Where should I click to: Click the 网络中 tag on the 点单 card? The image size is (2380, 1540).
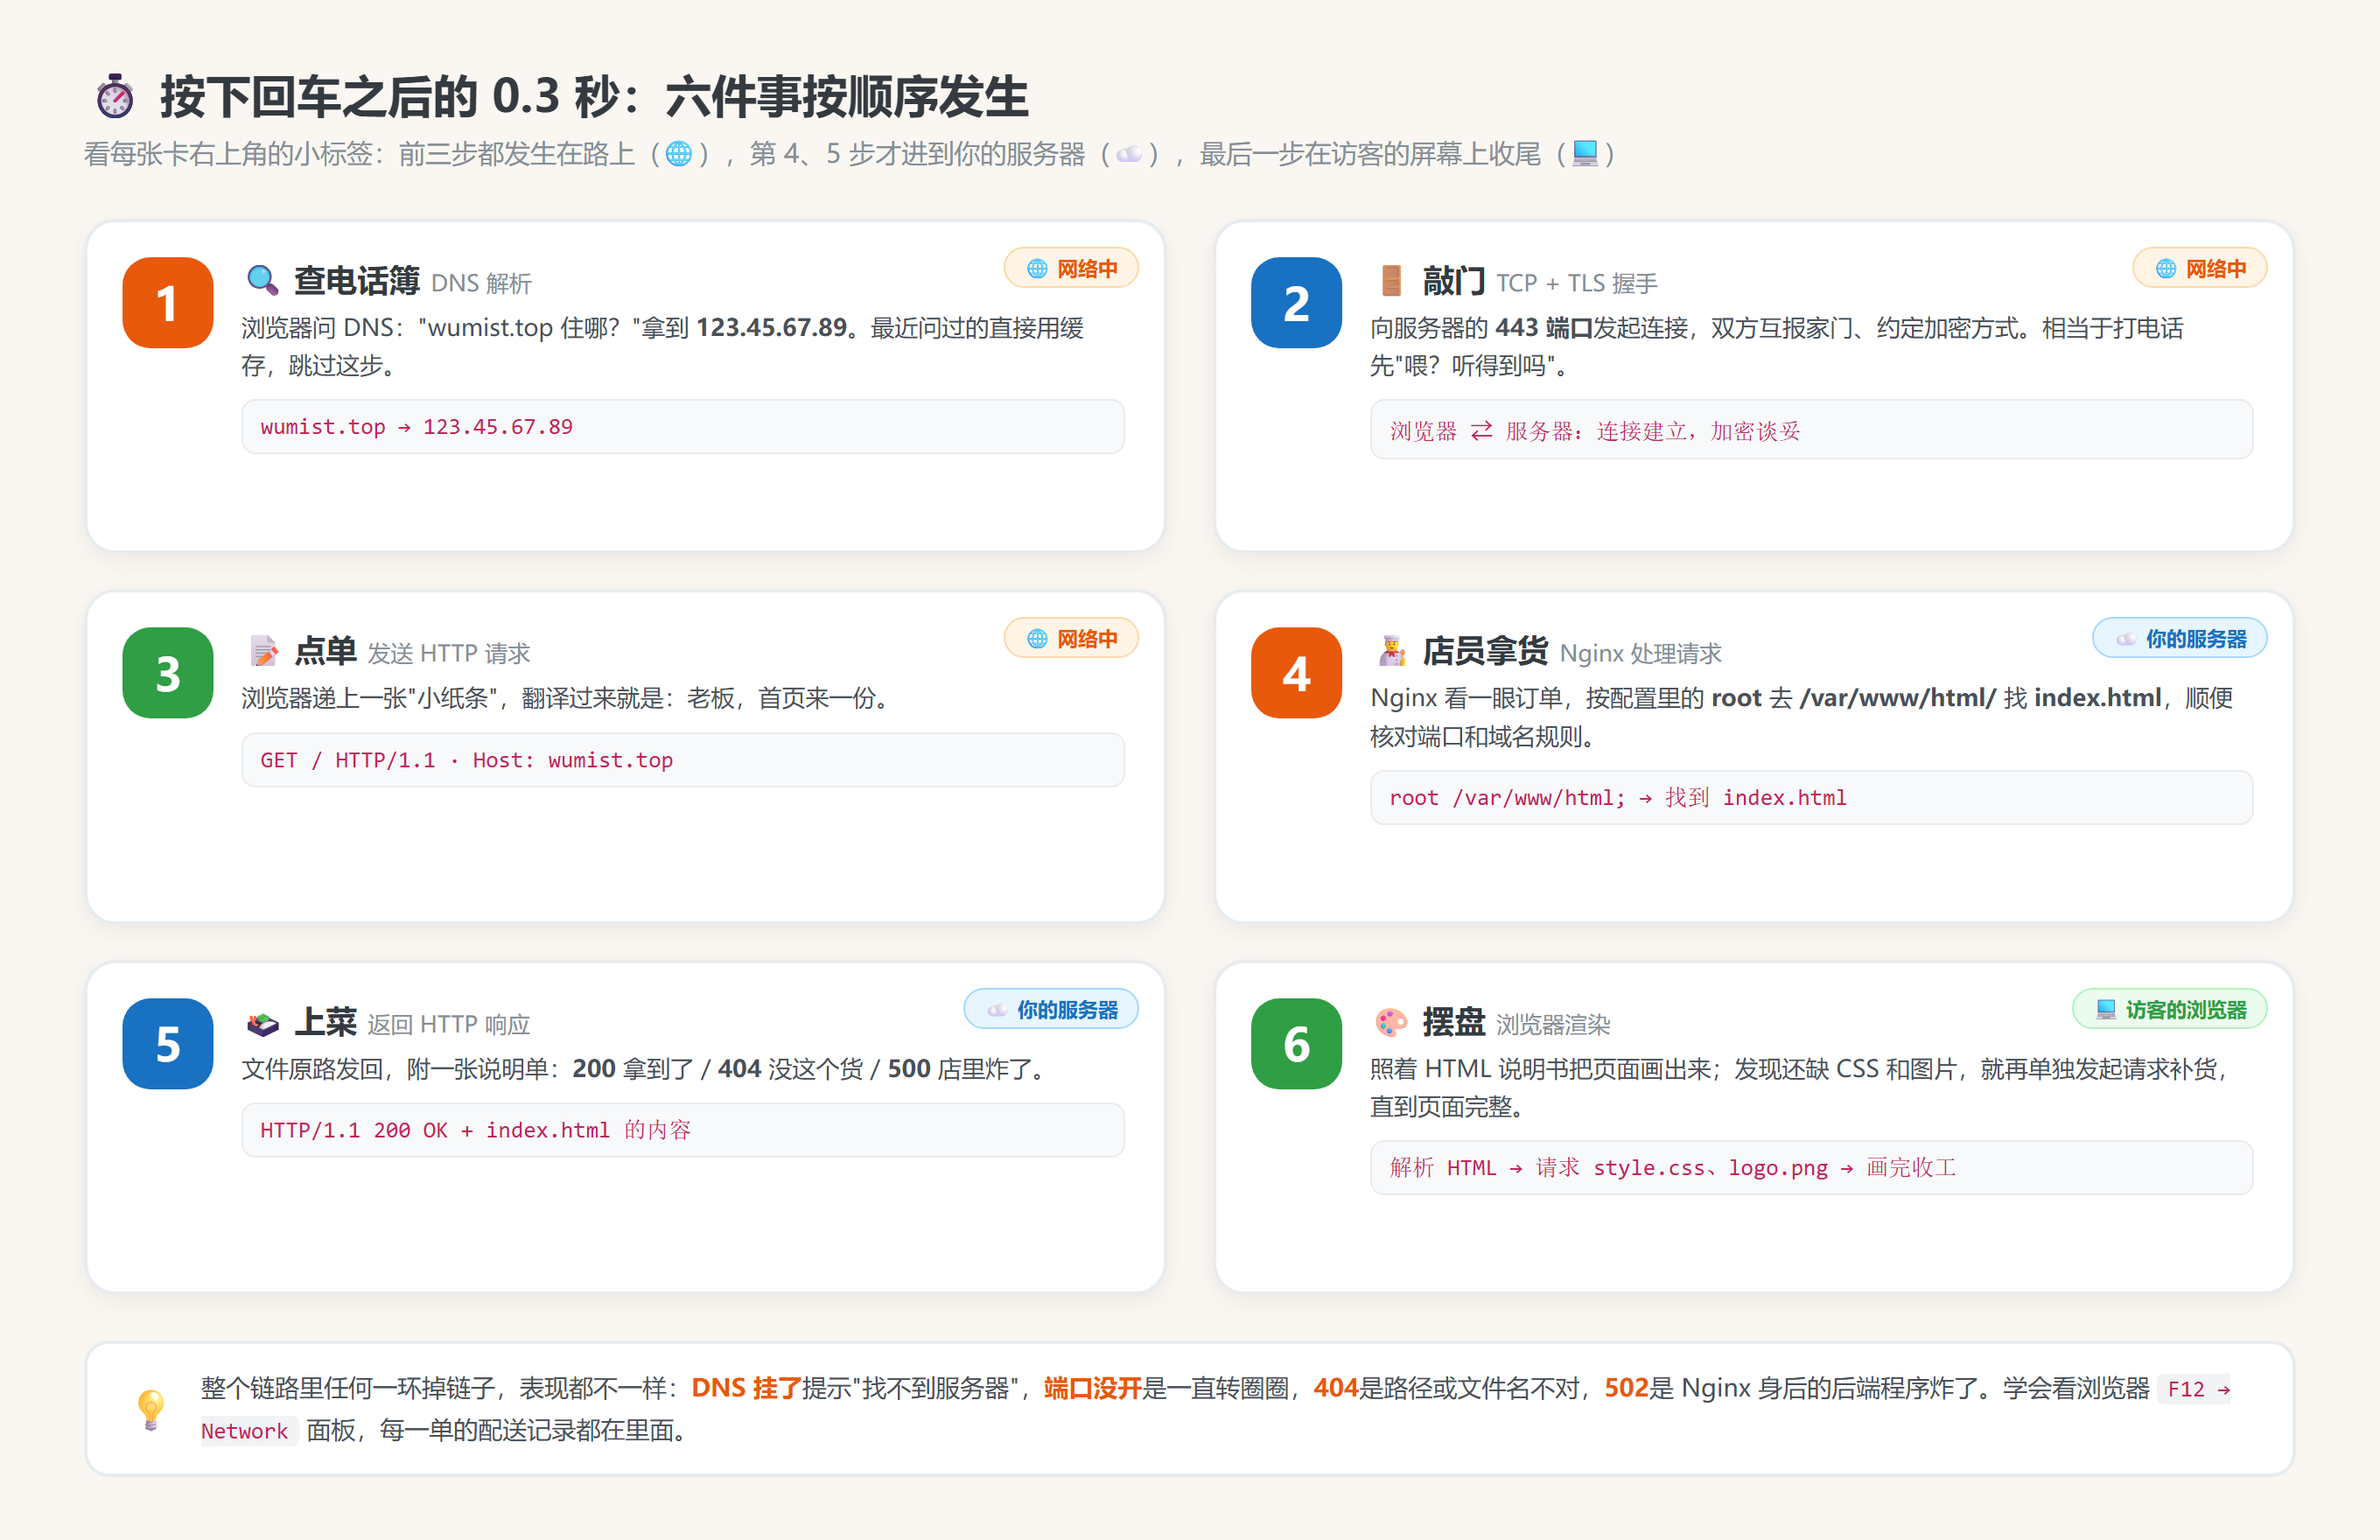(1071, 638)
